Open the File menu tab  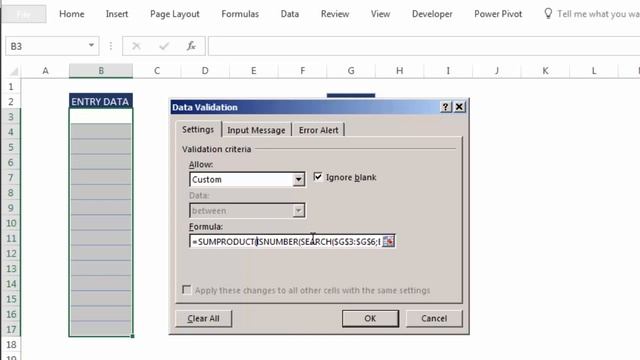[24, 14]
